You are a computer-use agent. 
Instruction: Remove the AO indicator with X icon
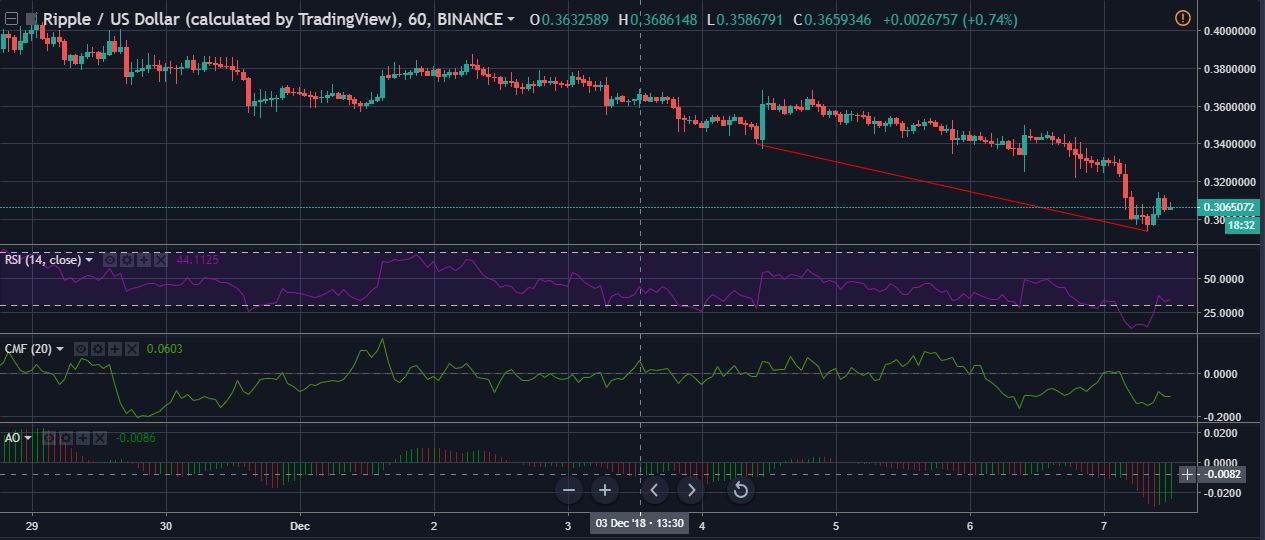(99, 438)
